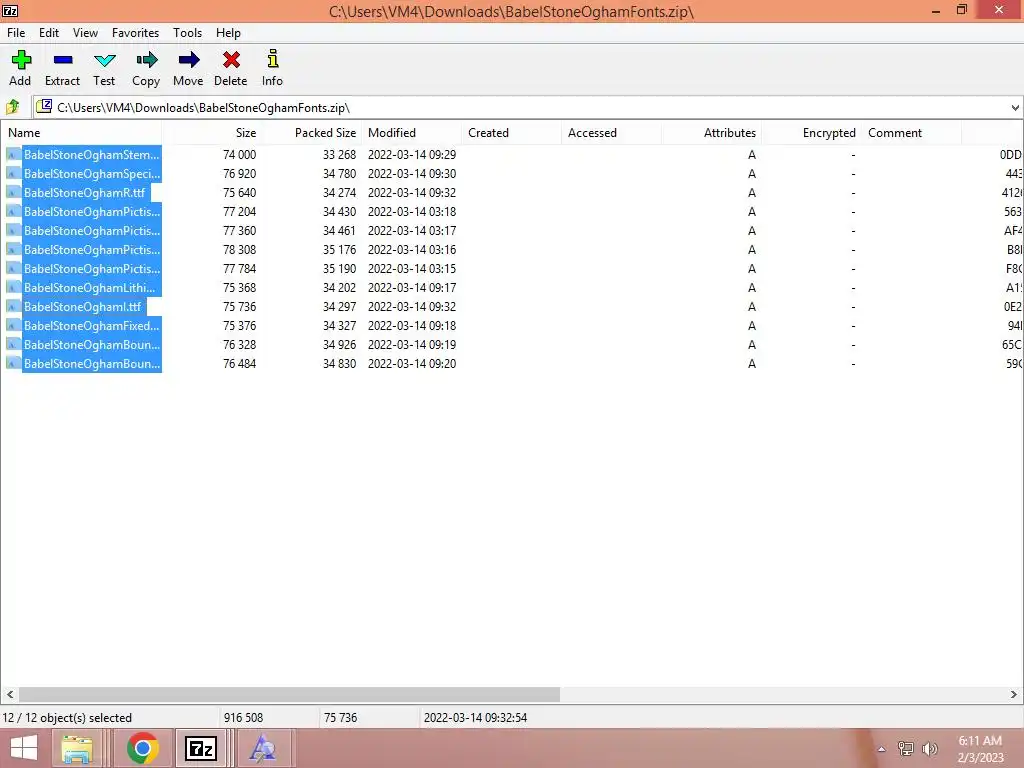Click the green Add toolbar icon
This screenshot has width=1024, height=768.
[x=21, y=60]
